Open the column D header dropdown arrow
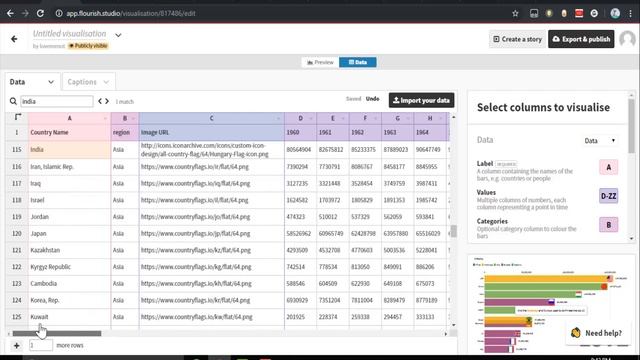640x360 pixels. [311, 118]
